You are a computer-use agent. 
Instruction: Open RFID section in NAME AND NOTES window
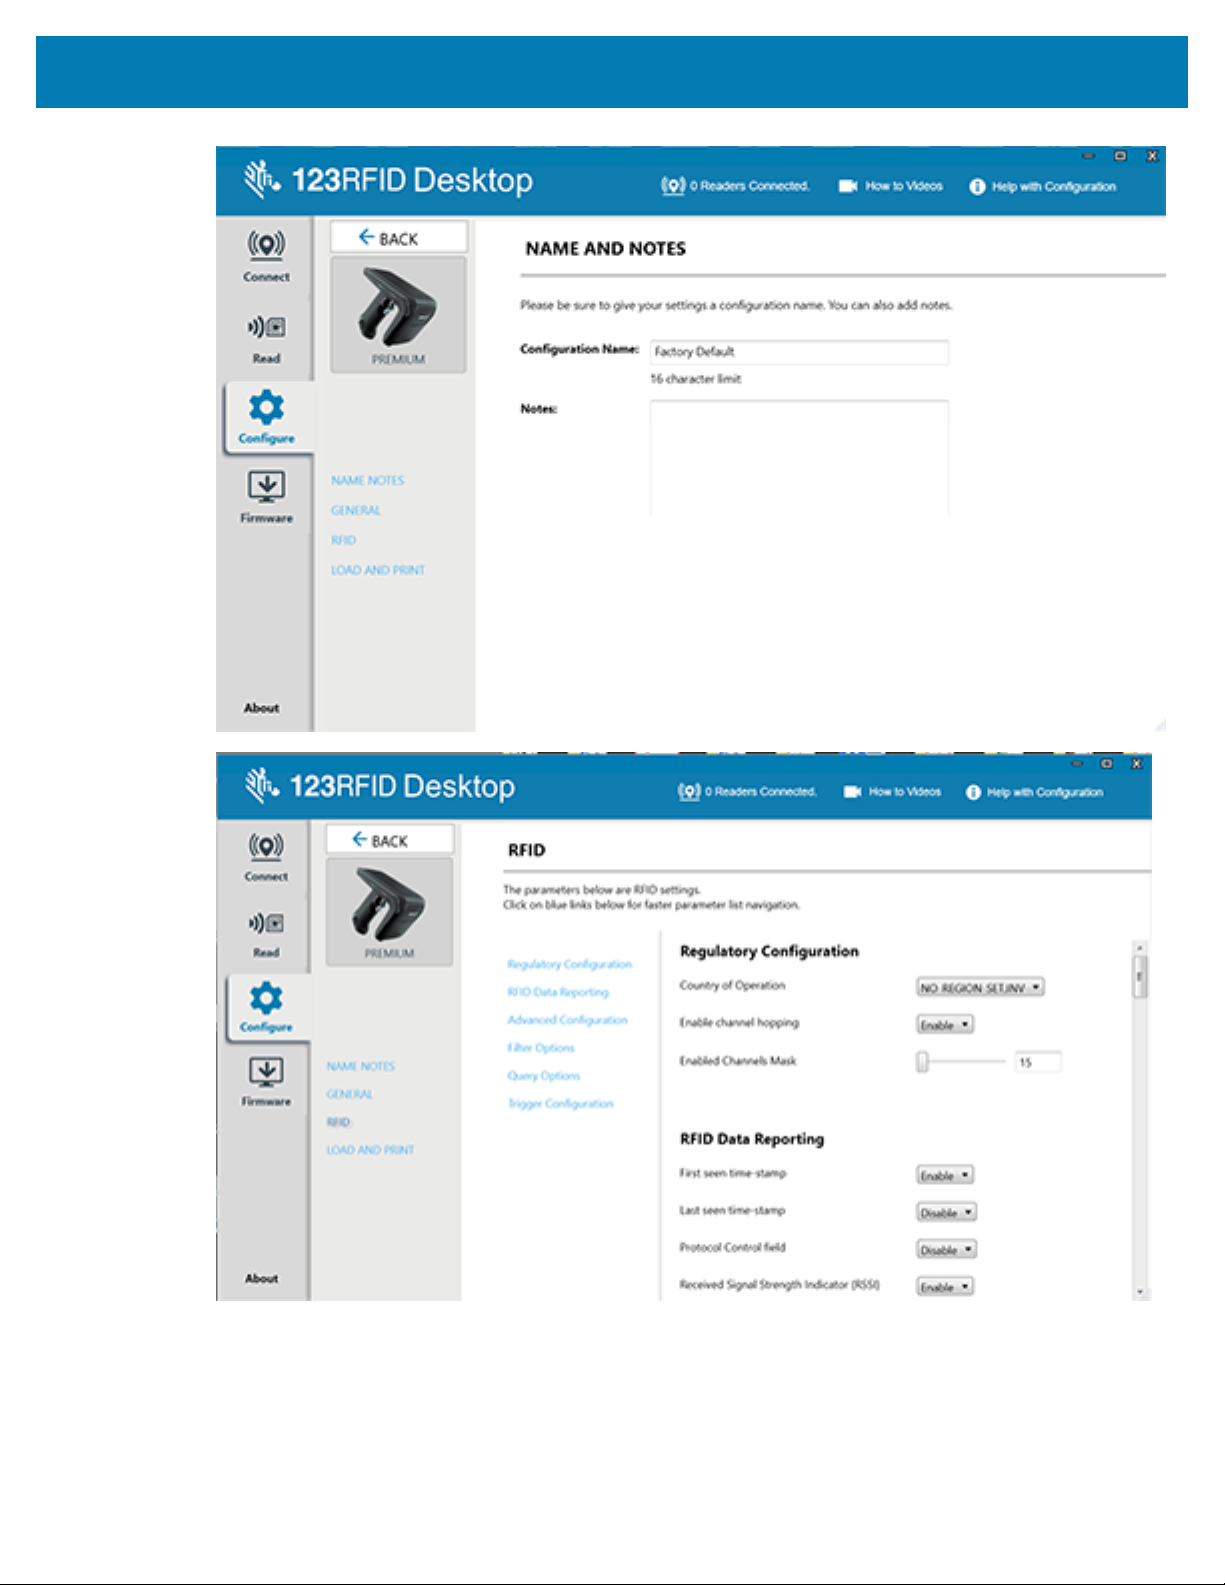point(344,541)
